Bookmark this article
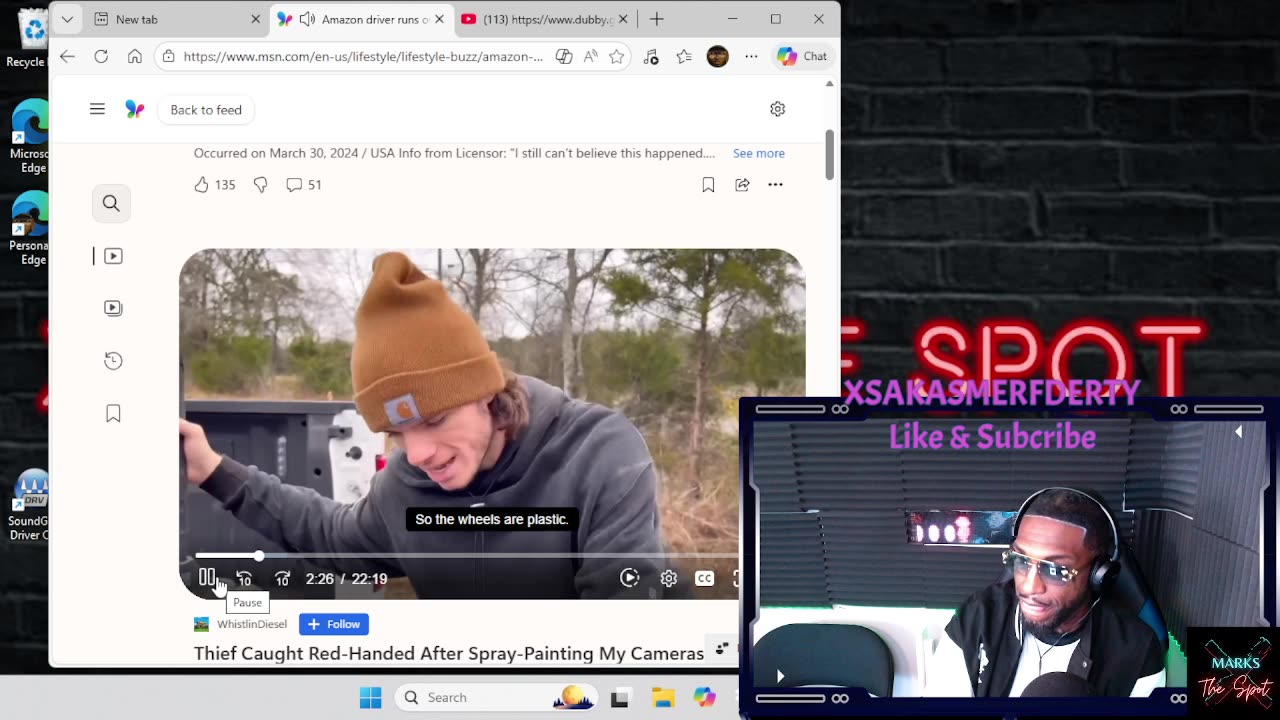Screen dimensions: 1280x720 [x=708, y=184]
